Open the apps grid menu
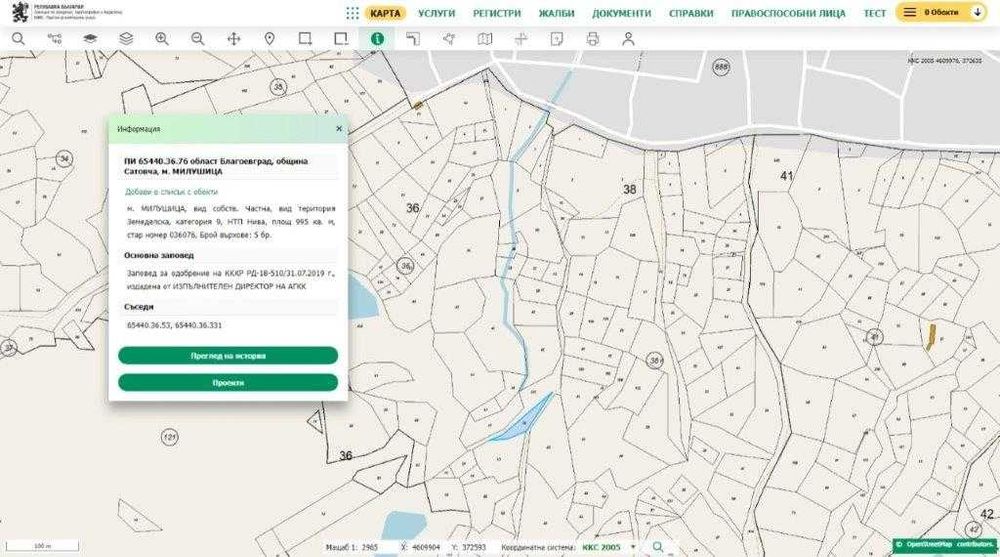This screenshot has width=1000, height=557. point(352,13)
